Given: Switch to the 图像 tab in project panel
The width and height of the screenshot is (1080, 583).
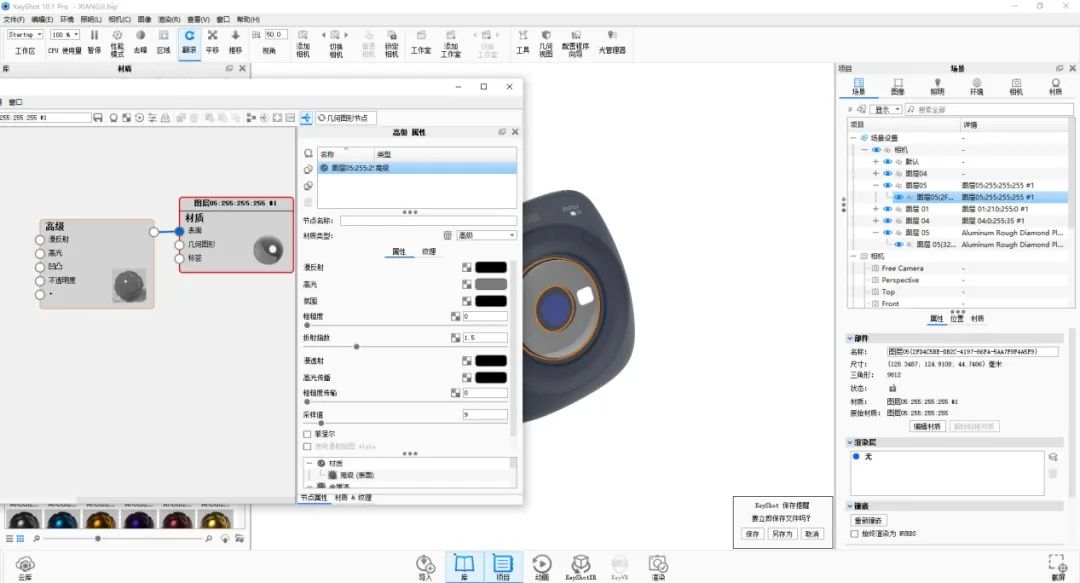Looking at the screenshot, I should pyautogui.click(x=897, y=86).
